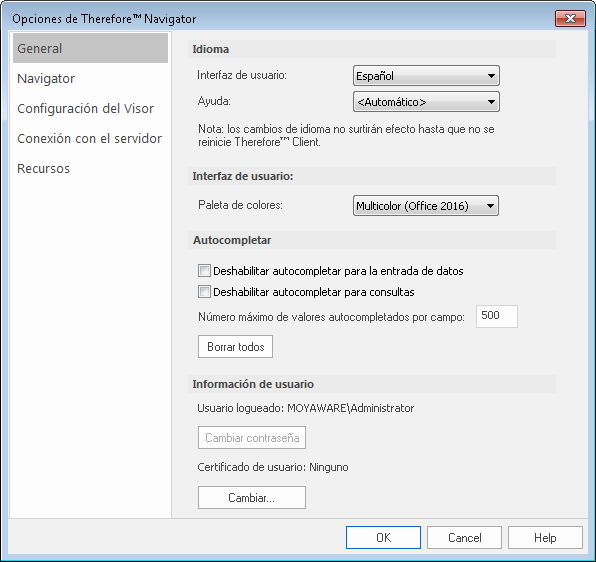Click the Cancel button
The height and width of the screenshot is (562, 596).
click(x=464, y=537)
